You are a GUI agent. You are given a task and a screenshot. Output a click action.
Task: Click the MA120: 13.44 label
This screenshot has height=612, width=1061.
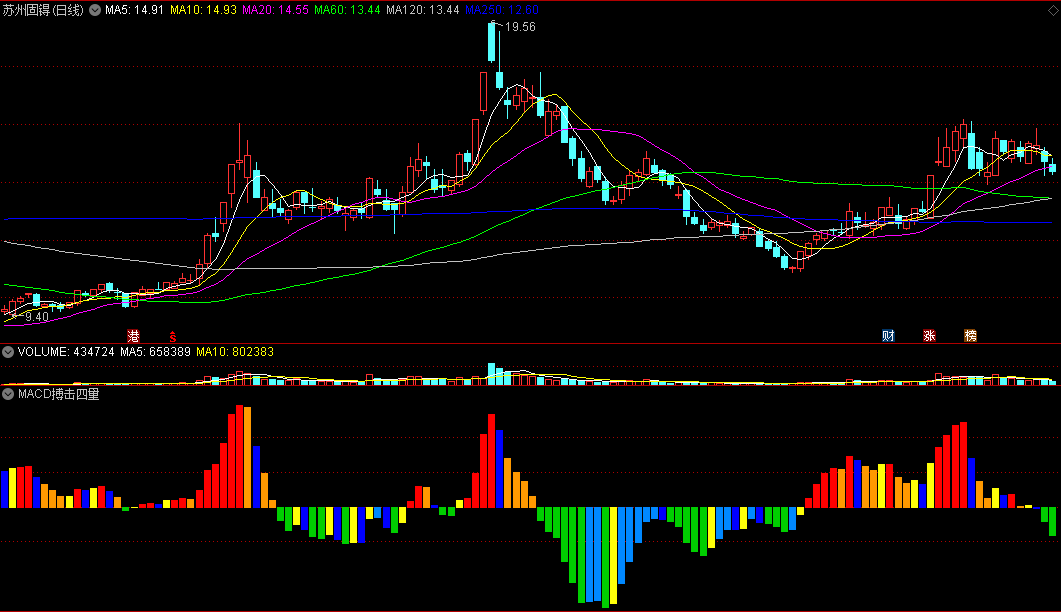[423, 10]
